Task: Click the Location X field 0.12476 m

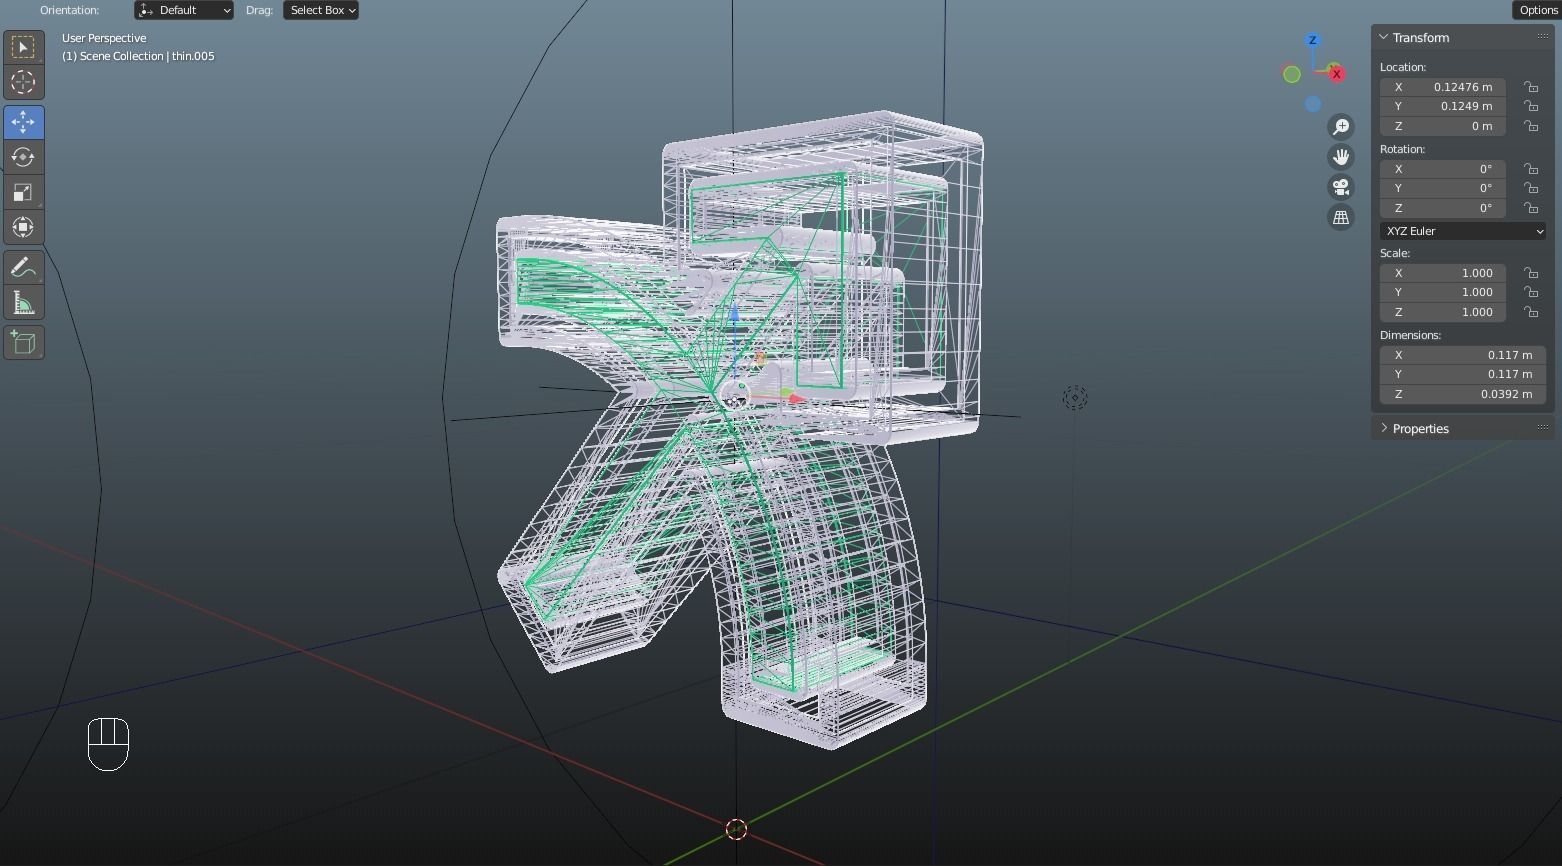Action: [x=1443, y=87]
